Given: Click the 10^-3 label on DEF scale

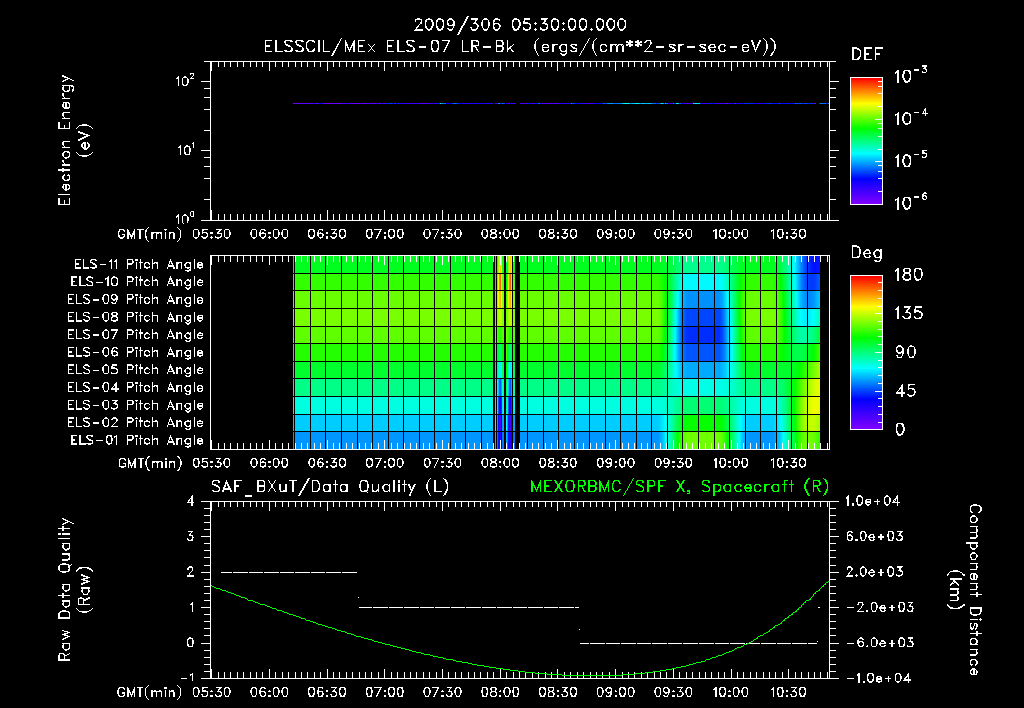Looking at the screenshot, I should [x=910, y=75].
